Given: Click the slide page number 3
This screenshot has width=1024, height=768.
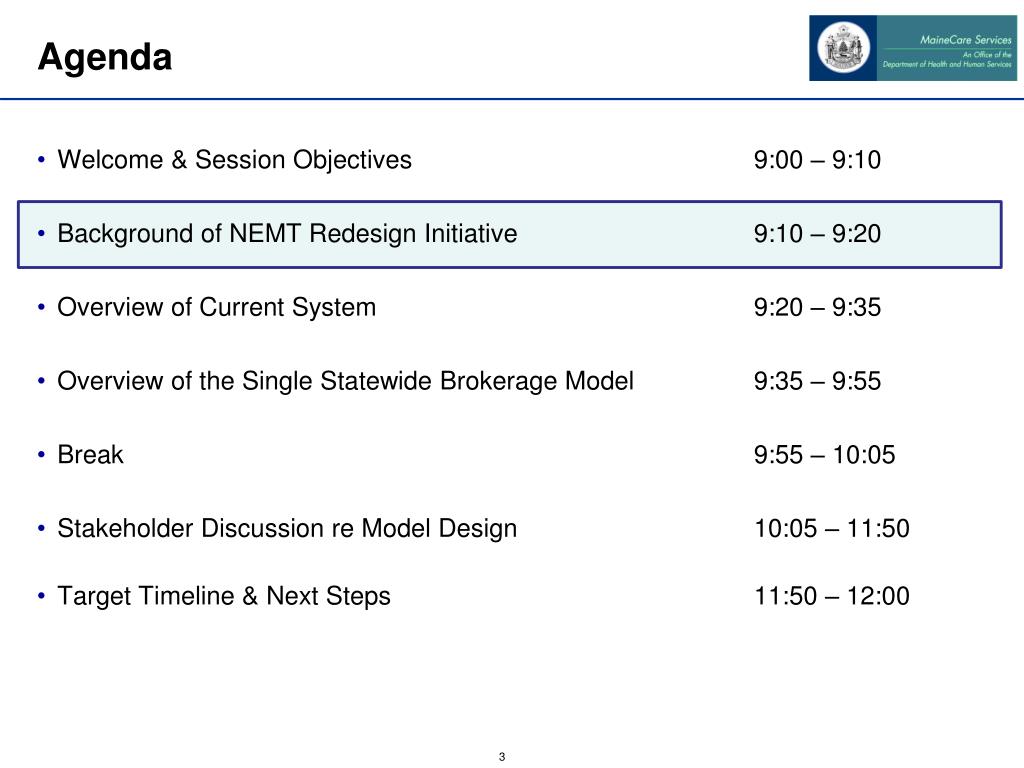Looking at the screenshot, I should 502,757.
